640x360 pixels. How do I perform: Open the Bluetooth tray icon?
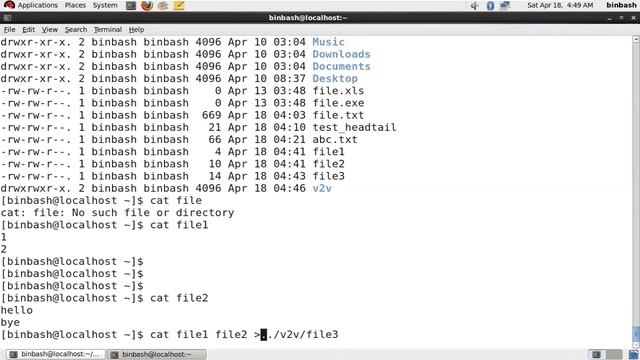[x=490, y=5]
